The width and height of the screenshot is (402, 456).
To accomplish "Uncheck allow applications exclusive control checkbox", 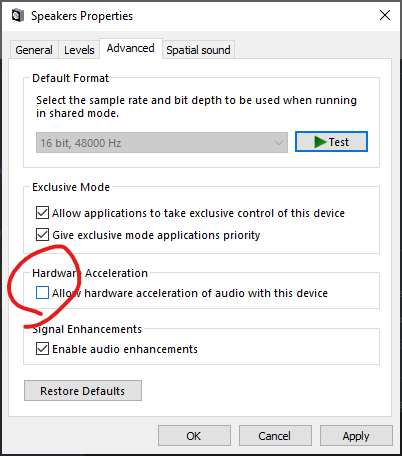I will [42, 213].
